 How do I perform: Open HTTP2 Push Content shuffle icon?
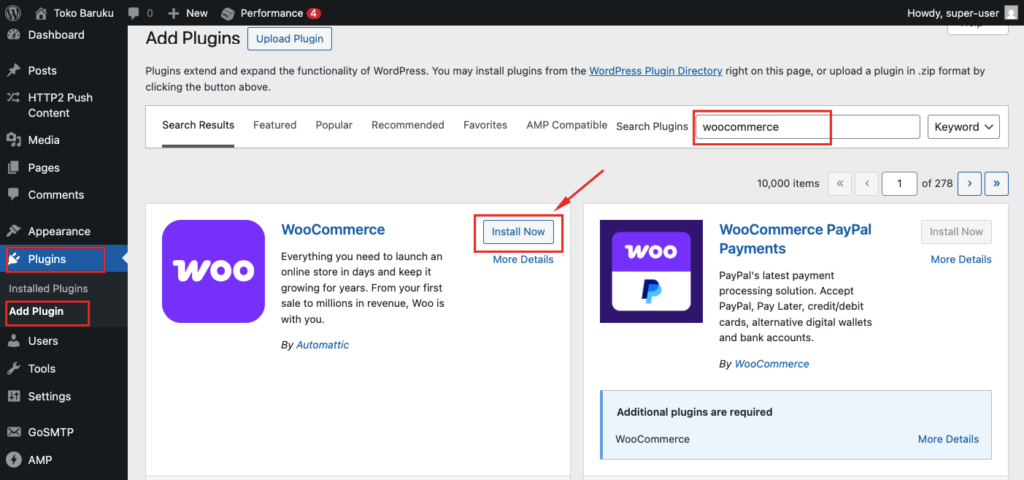[13, 98]
